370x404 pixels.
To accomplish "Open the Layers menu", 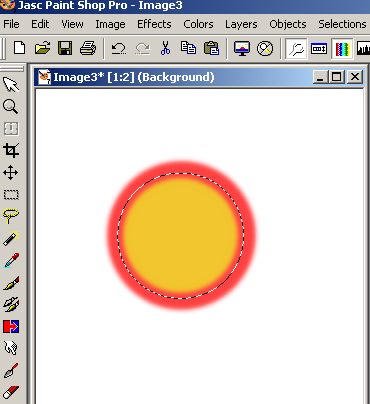I will (x=241, y=24).
